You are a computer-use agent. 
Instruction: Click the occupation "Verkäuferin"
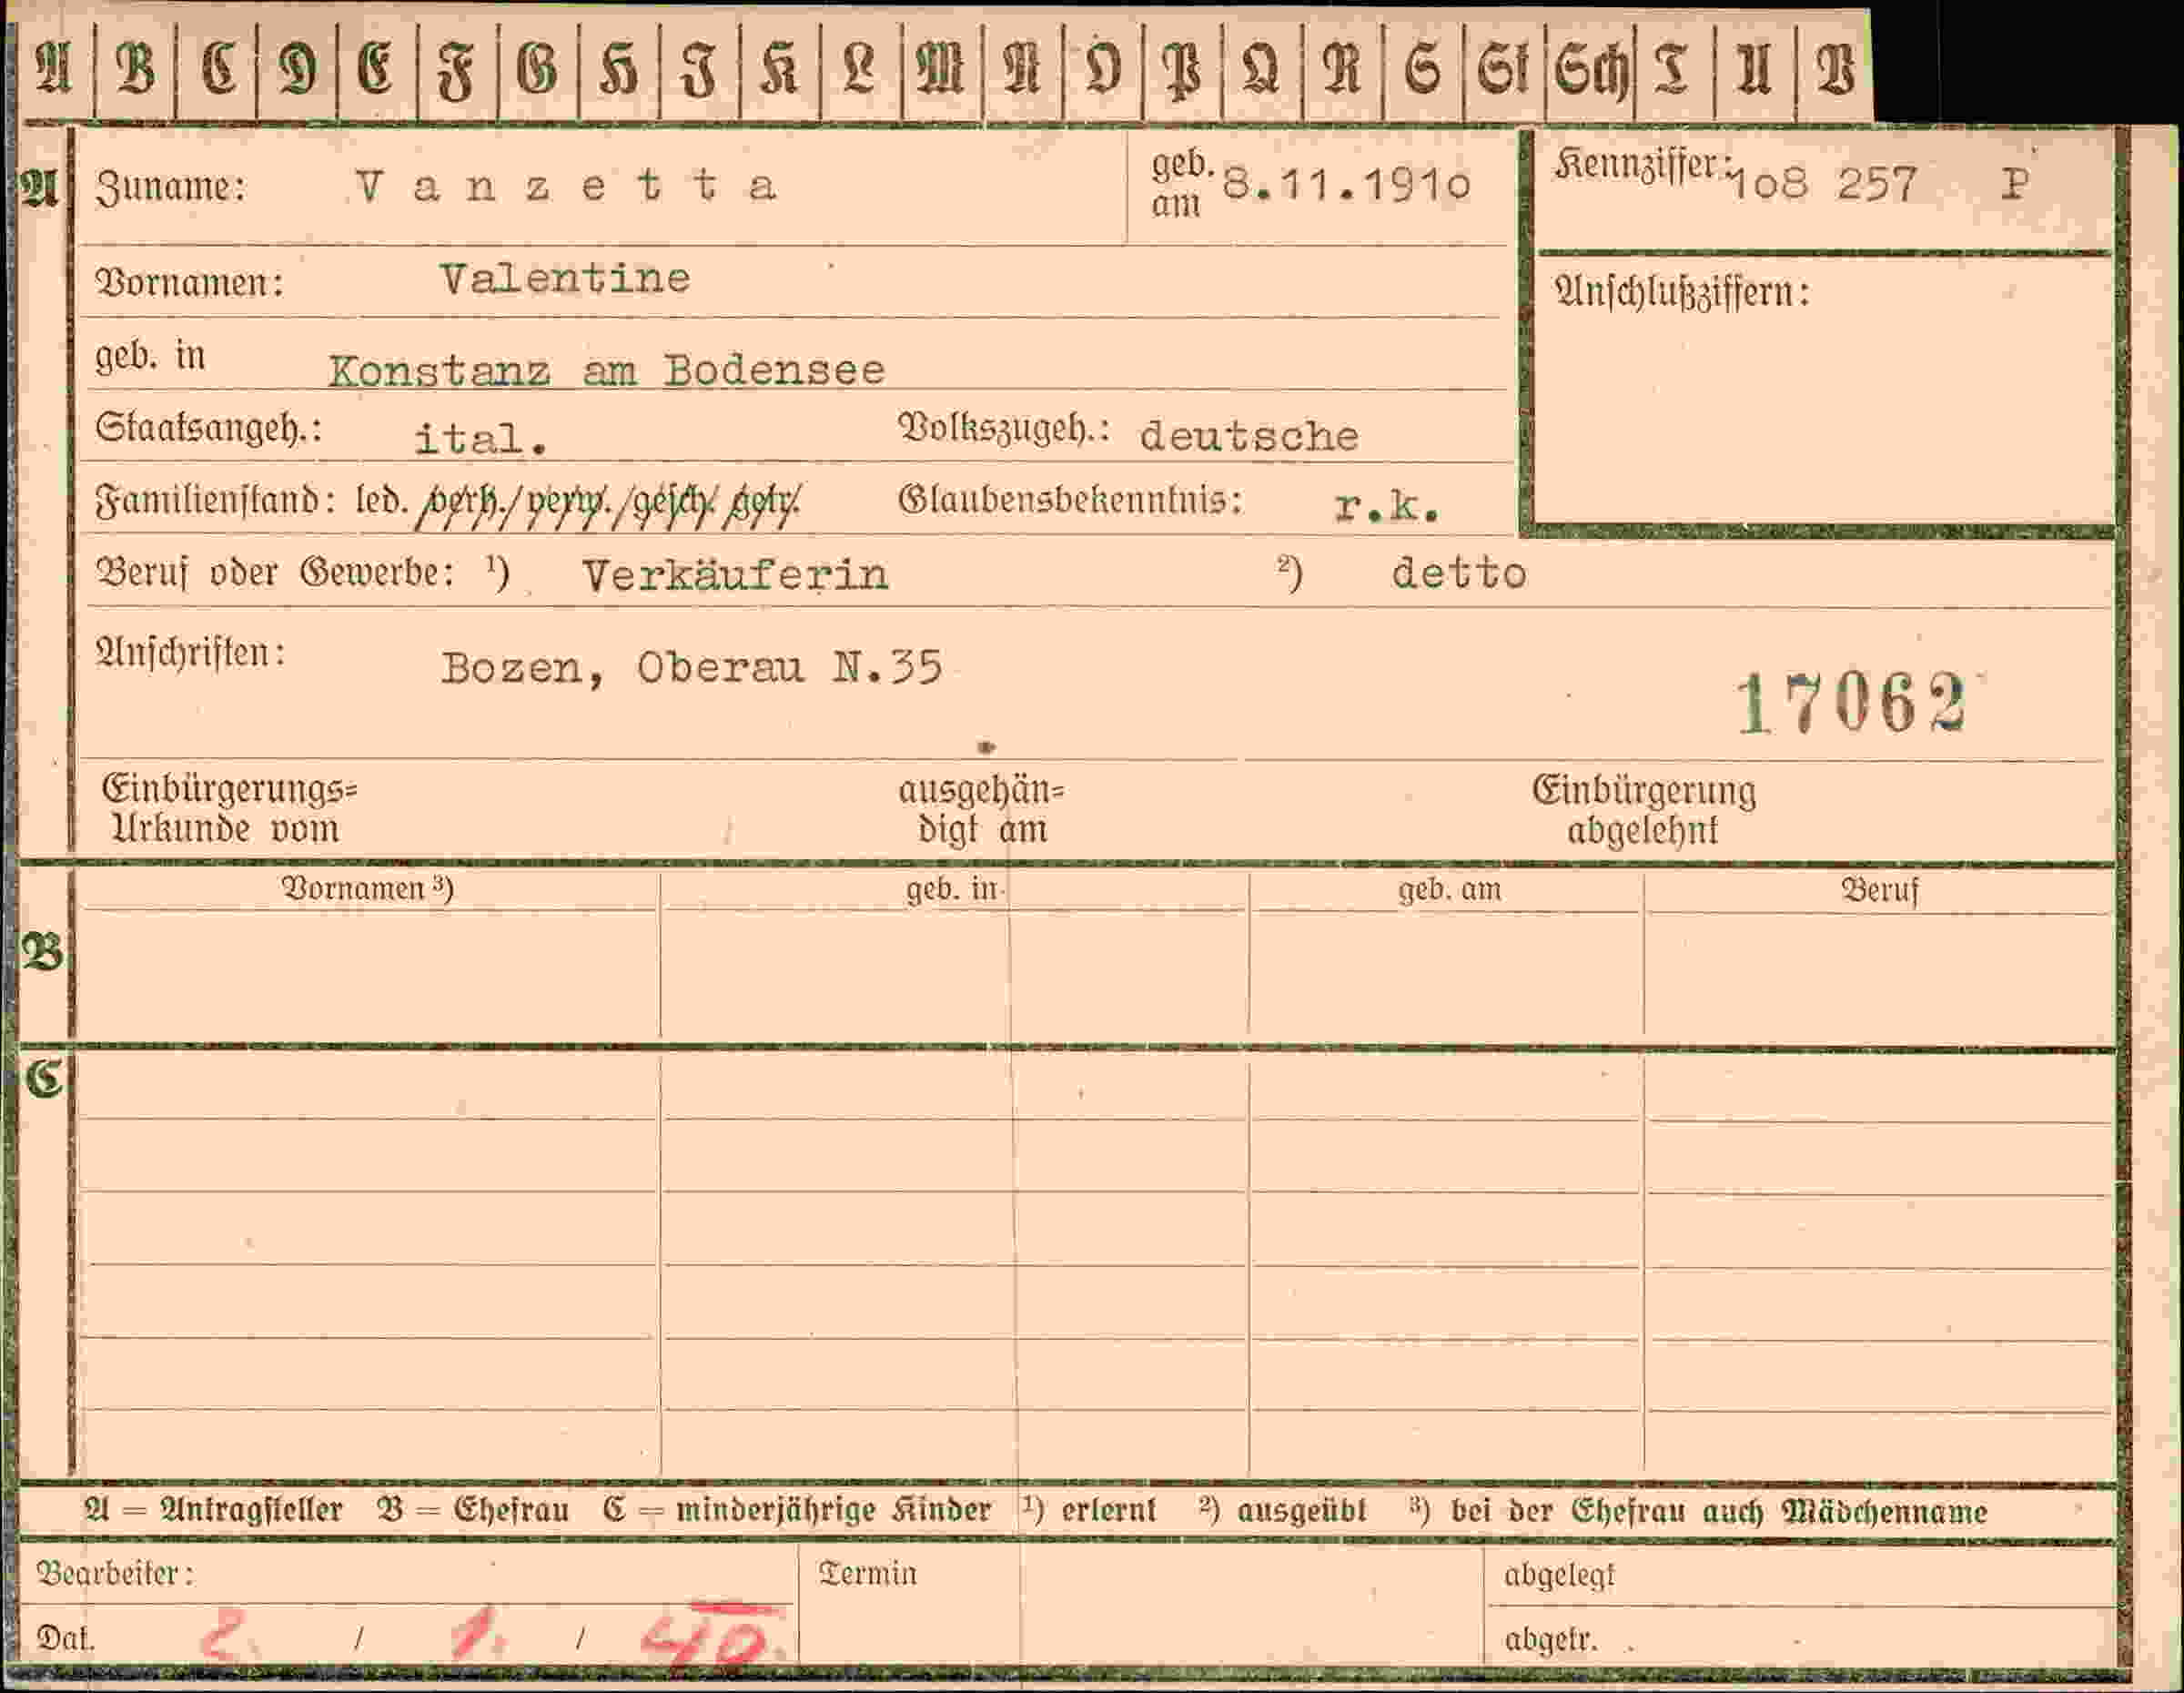pyautogui.click(x=735, y=575)
